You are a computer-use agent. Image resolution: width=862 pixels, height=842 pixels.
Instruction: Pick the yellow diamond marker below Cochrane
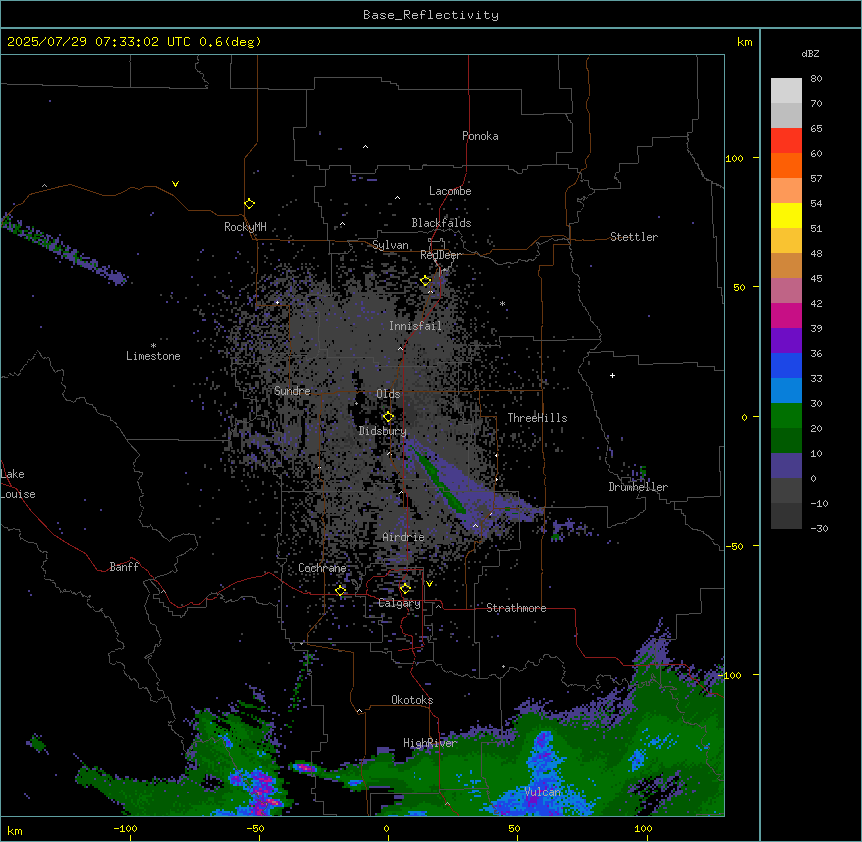pos(340,590)
